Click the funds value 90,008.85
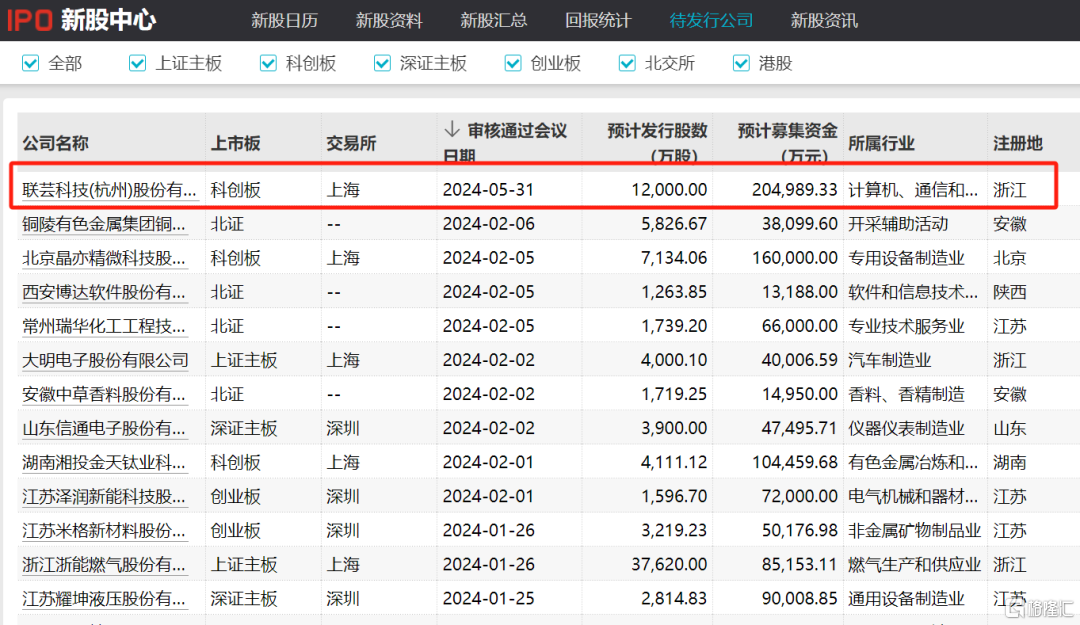 (x=800, y=599)
